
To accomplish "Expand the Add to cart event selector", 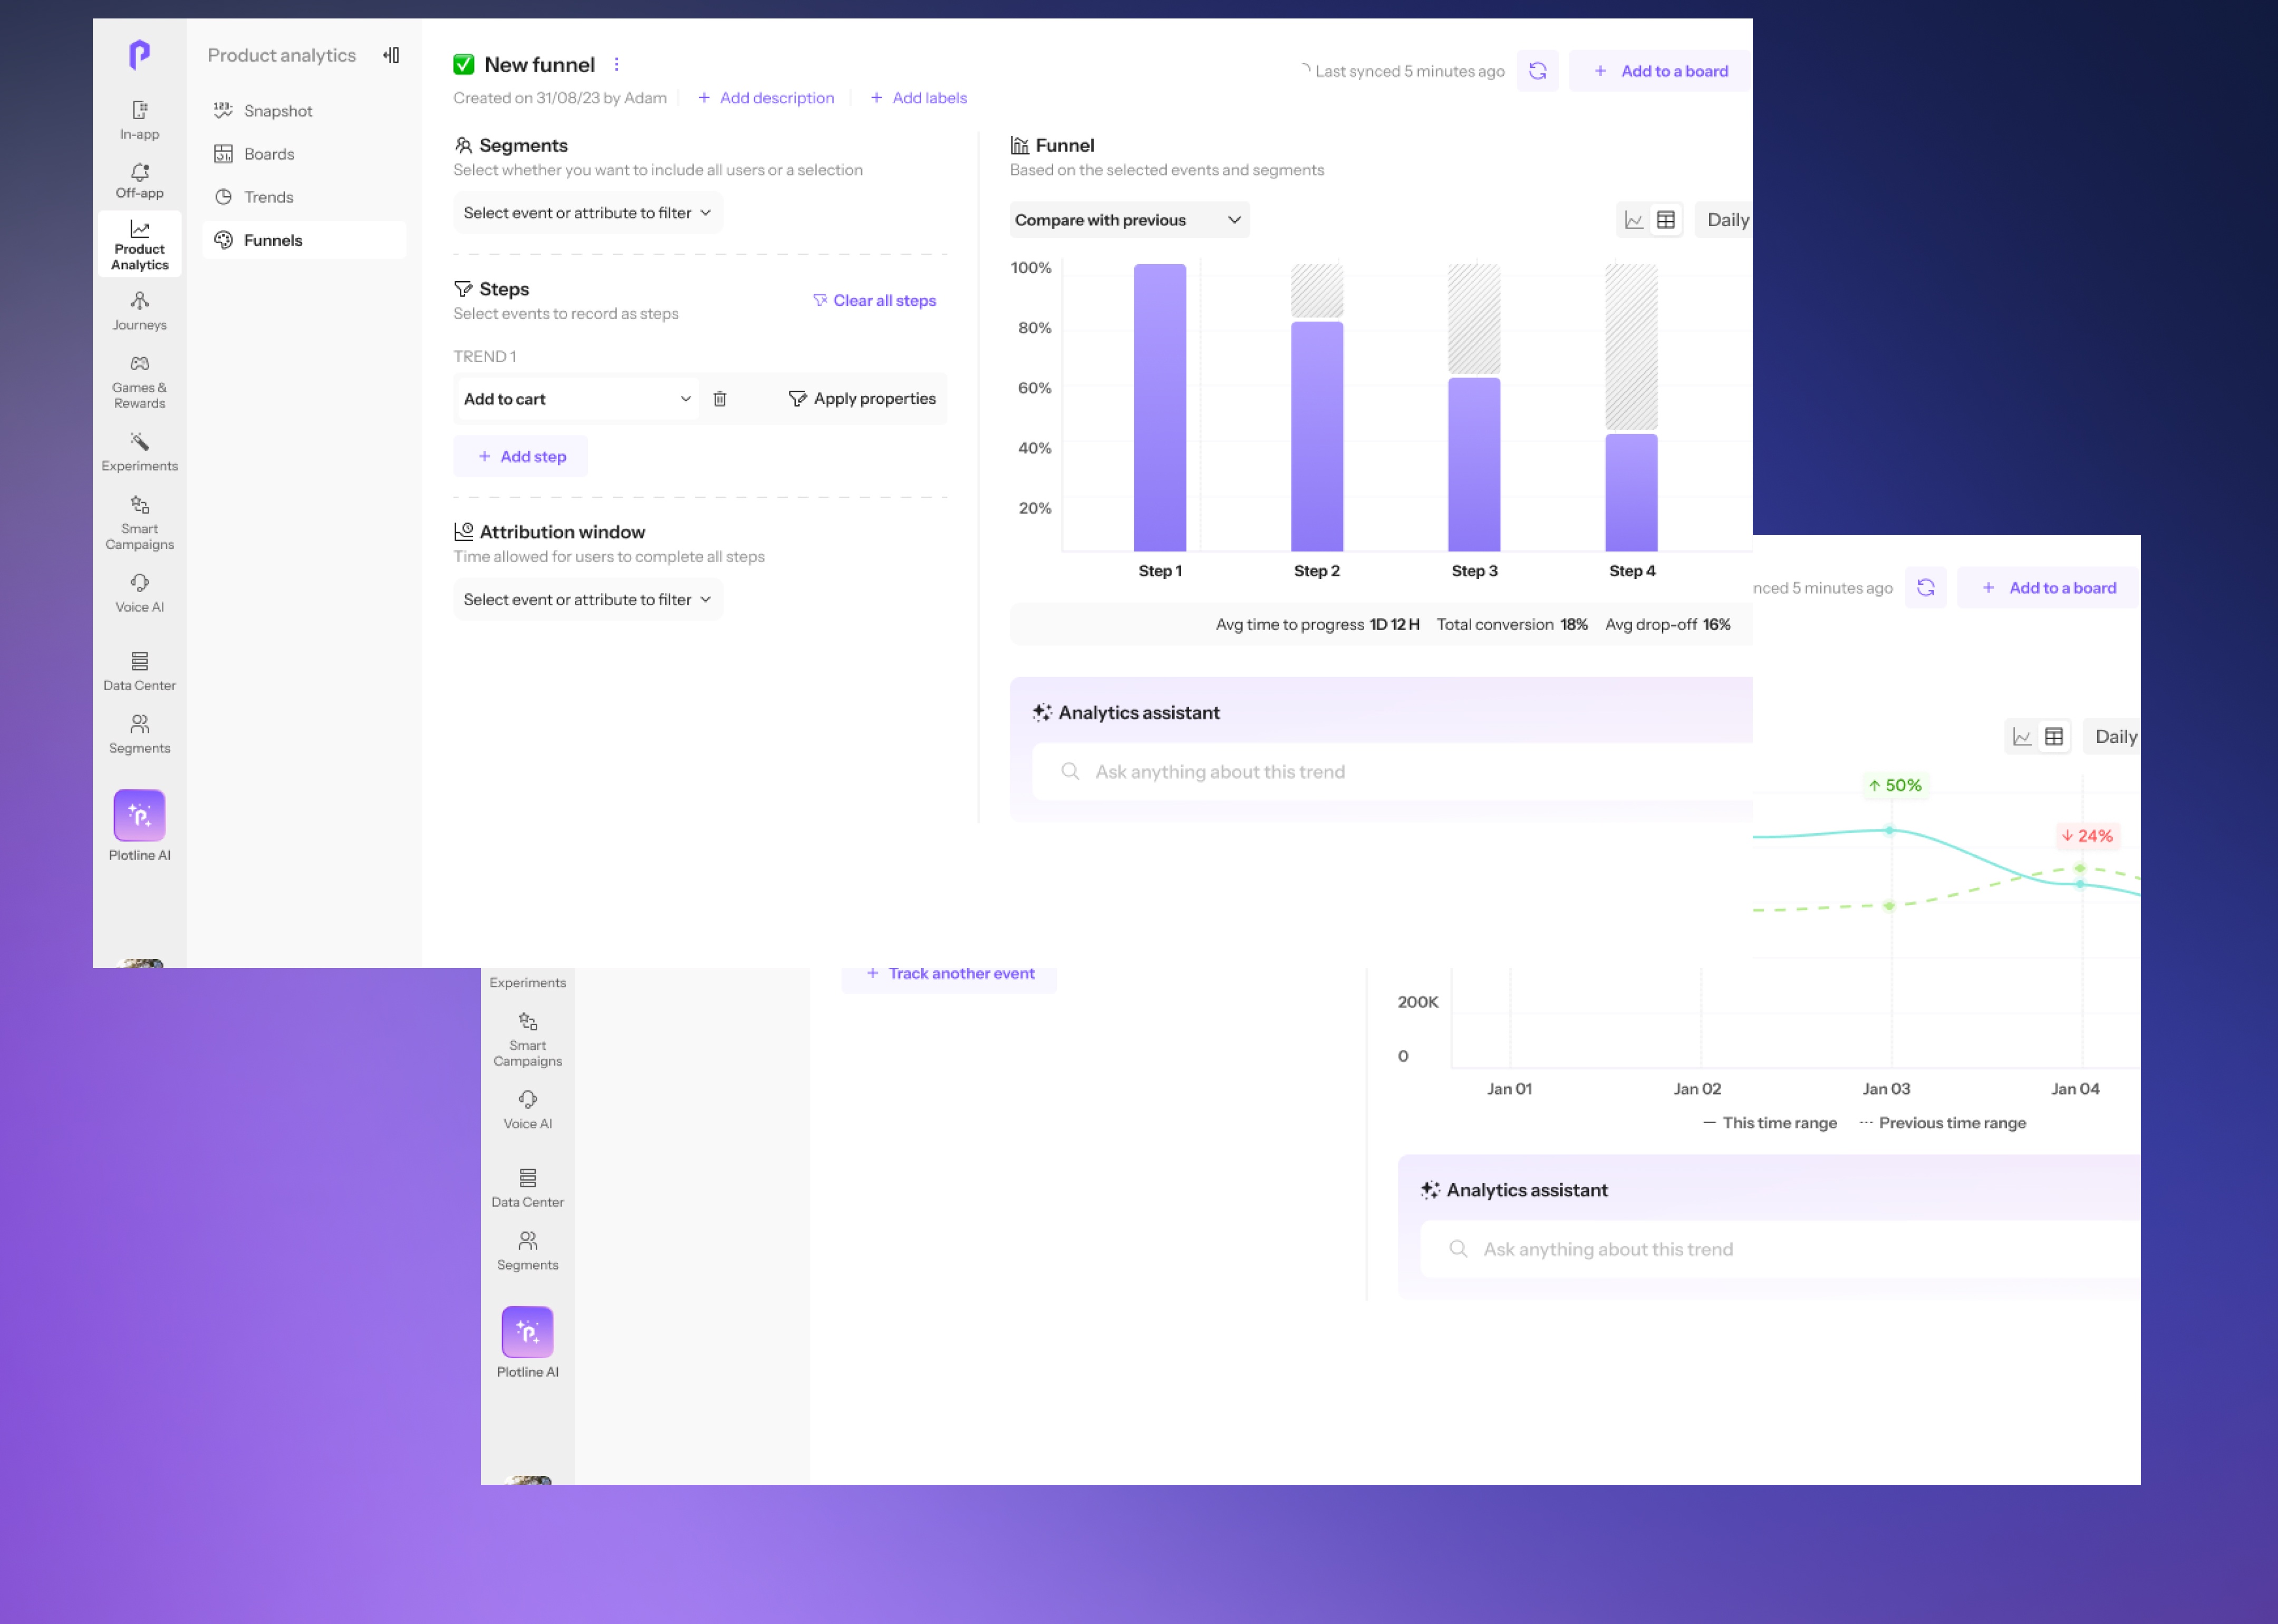I will [x=685, y=398].
